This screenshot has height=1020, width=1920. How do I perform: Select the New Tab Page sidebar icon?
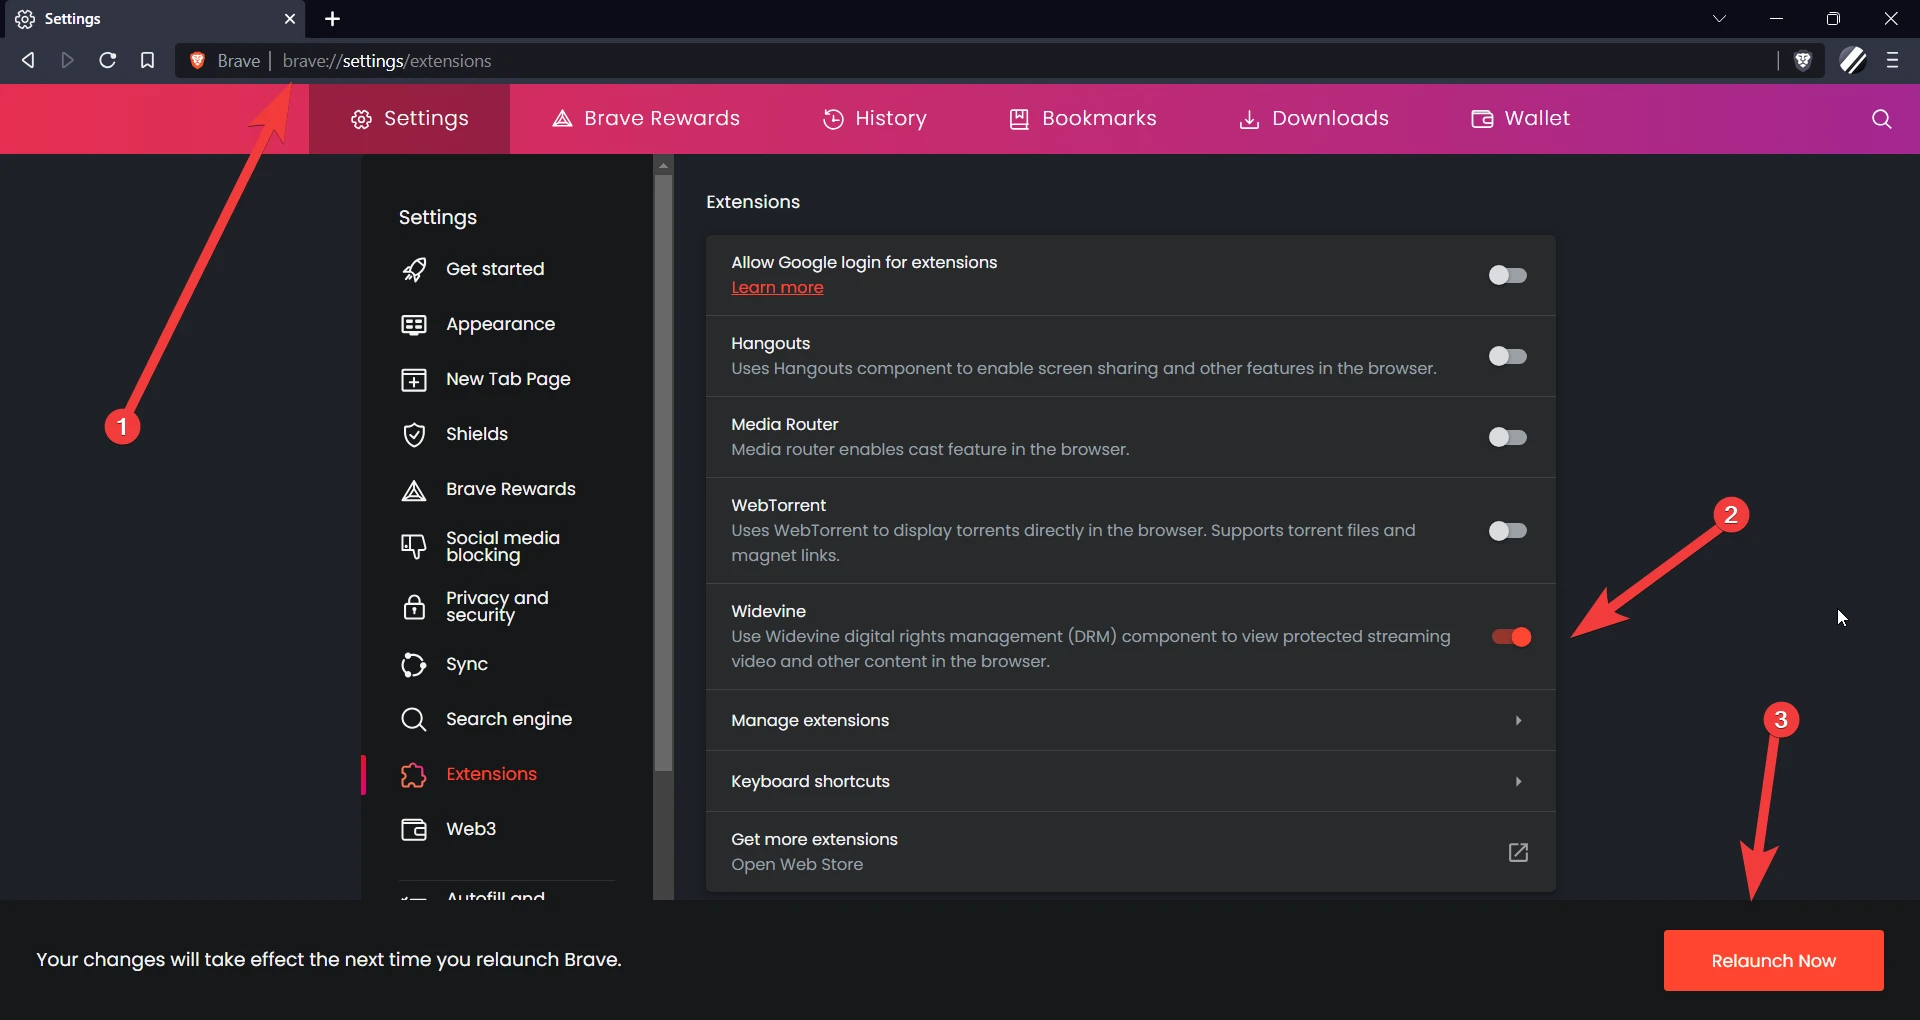pyautogui.click(x=414, y=379)
